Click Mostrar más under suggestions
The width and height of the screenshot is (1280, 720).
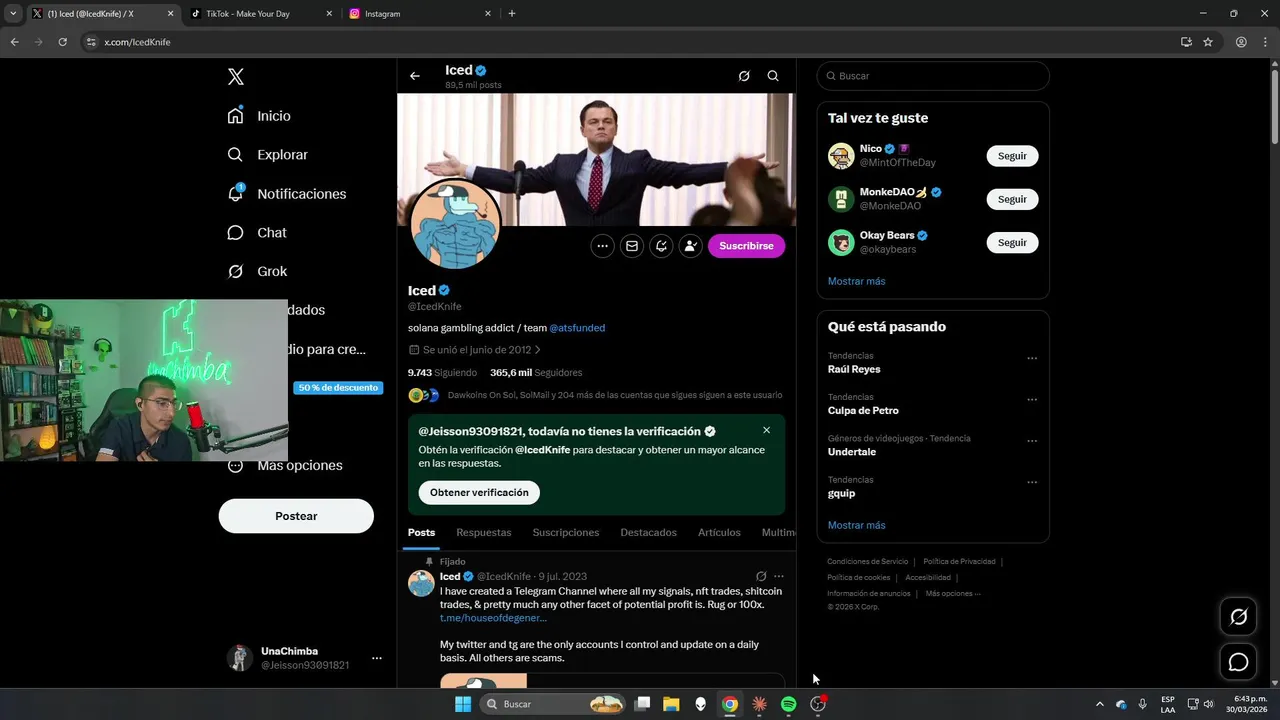pos(856,281)
